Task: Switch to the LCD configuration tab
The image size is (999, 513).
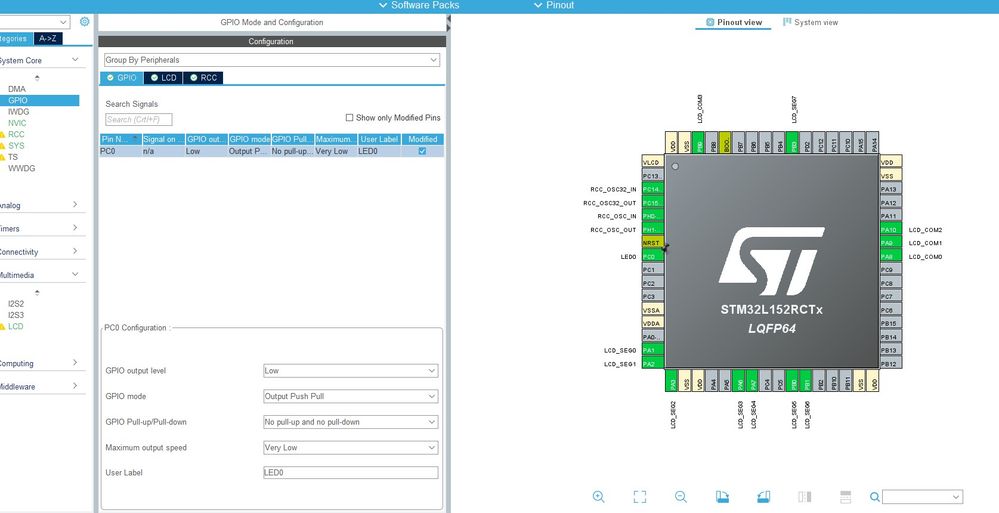Action: pos(163,78)
